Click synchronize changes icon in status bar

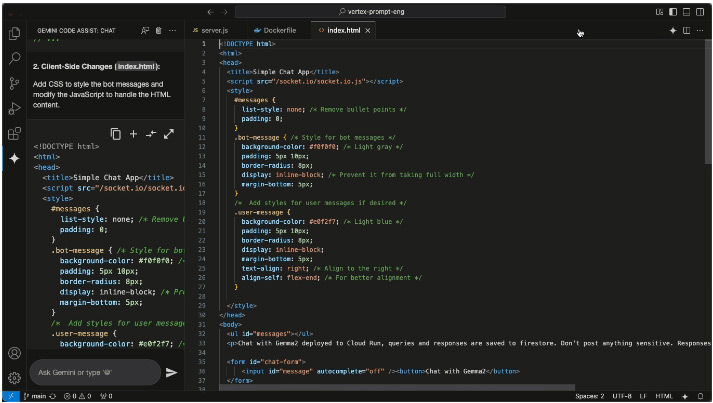pyautogui.click(x=53, y=396)
